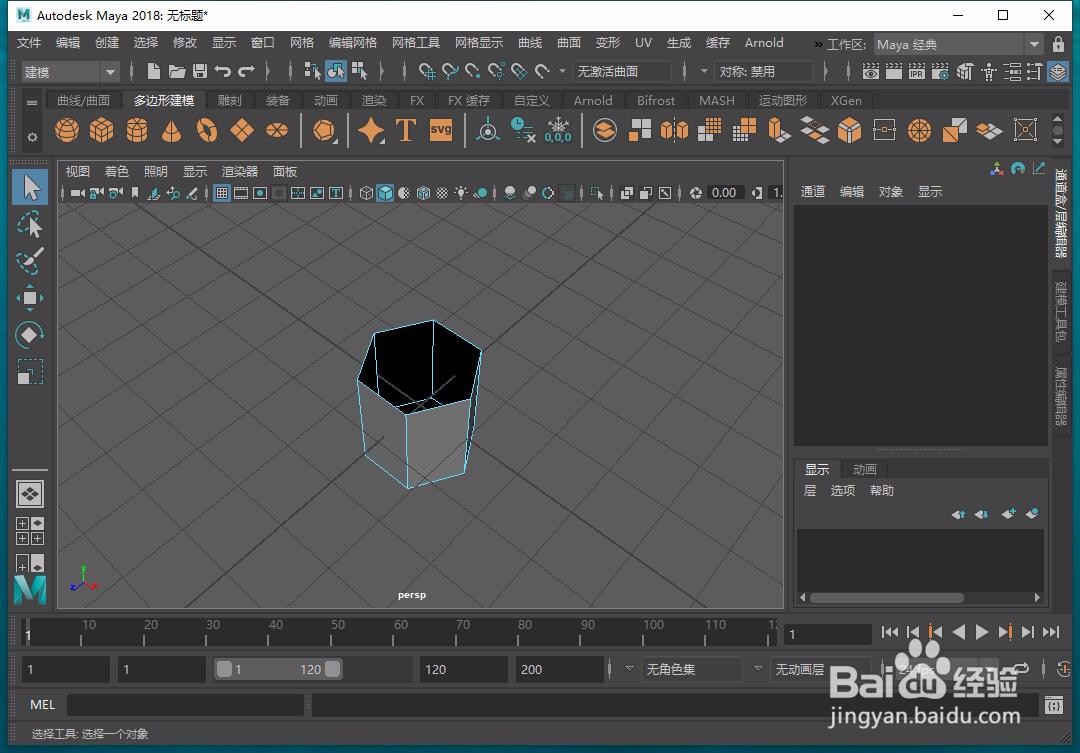Click the time slider at frame 60
The width and height of the screenshot is (1080, 753).
[393, 632]
